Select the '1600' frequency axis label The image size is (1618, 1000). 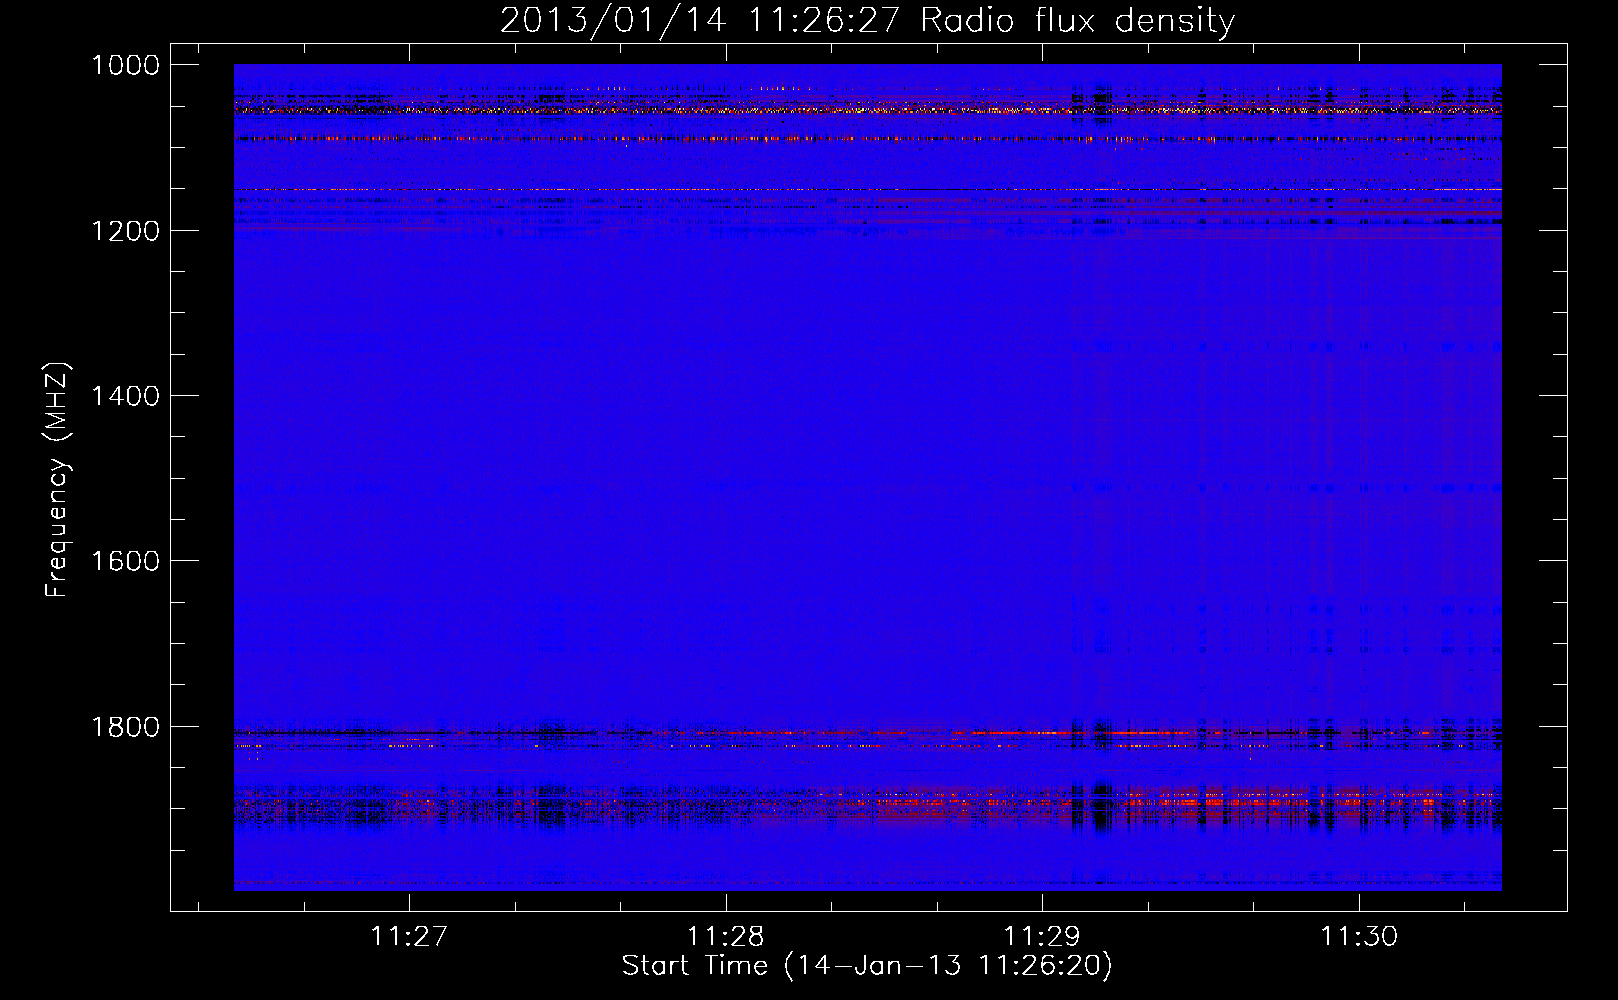[125, 561]
